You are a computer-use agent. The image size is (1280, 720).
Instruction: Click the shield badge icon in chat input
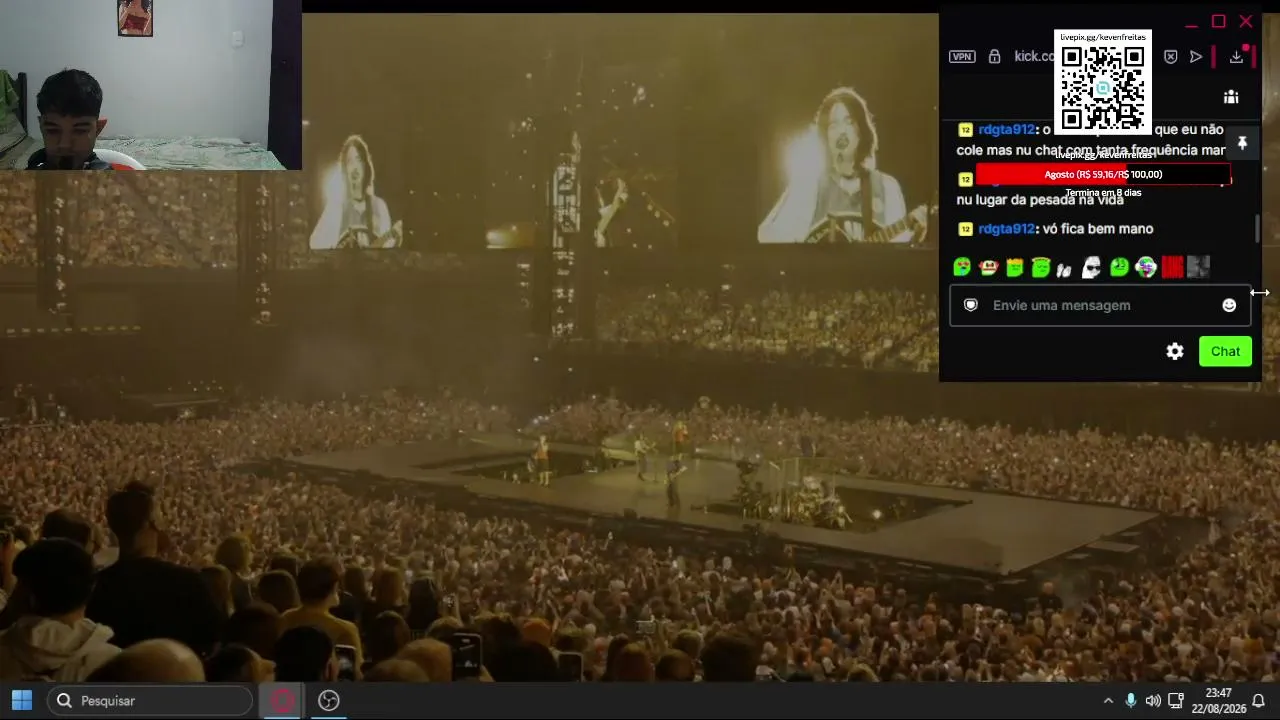click(x=970, y=305)
